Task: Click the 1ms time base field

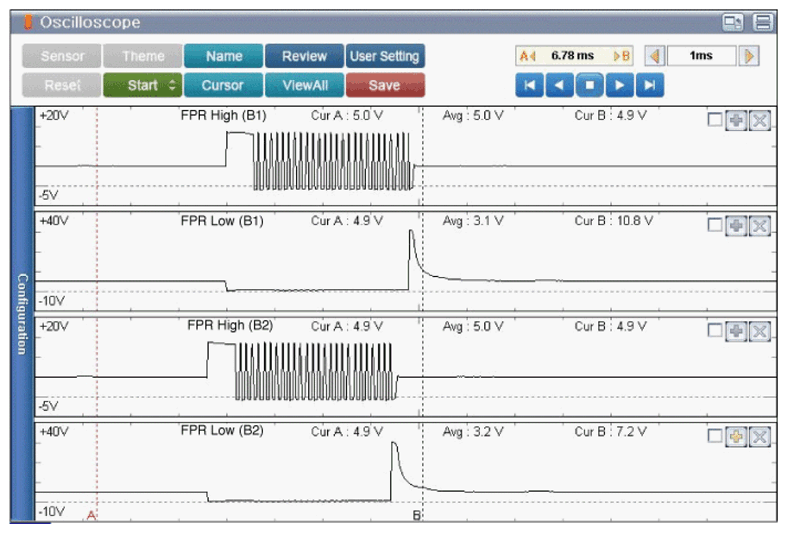Action: coord(701,56)
